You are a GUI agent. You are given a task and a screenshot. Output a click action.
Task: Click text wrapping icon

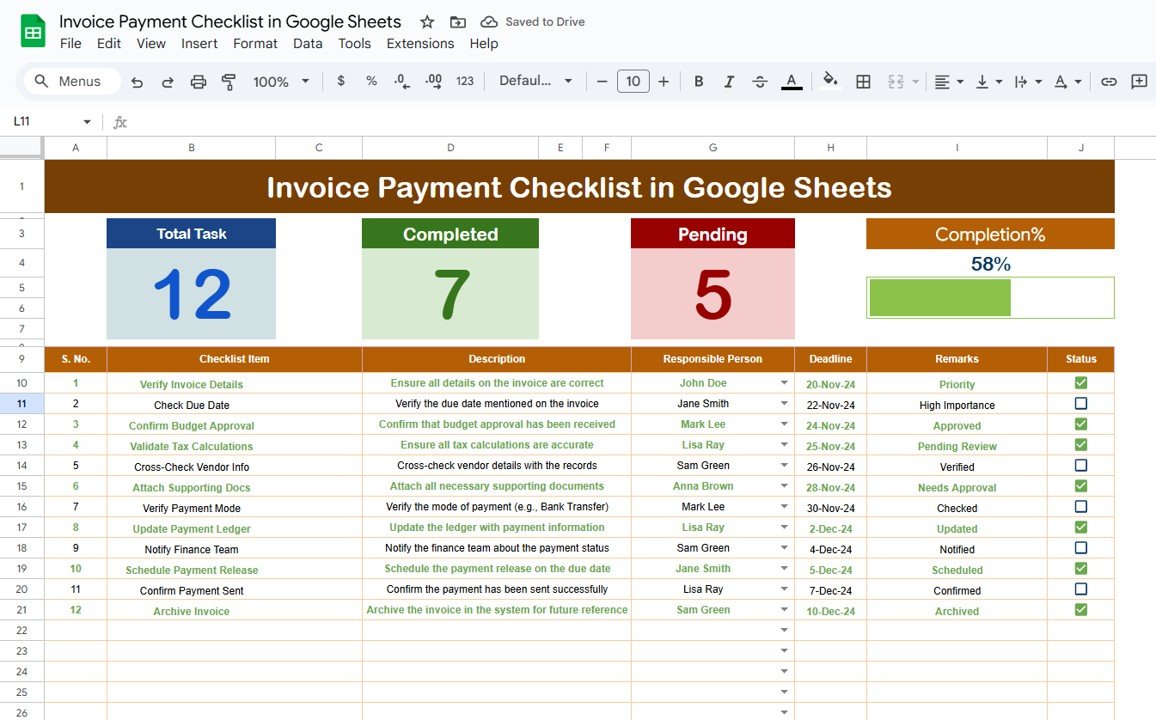pos(1021,82)
